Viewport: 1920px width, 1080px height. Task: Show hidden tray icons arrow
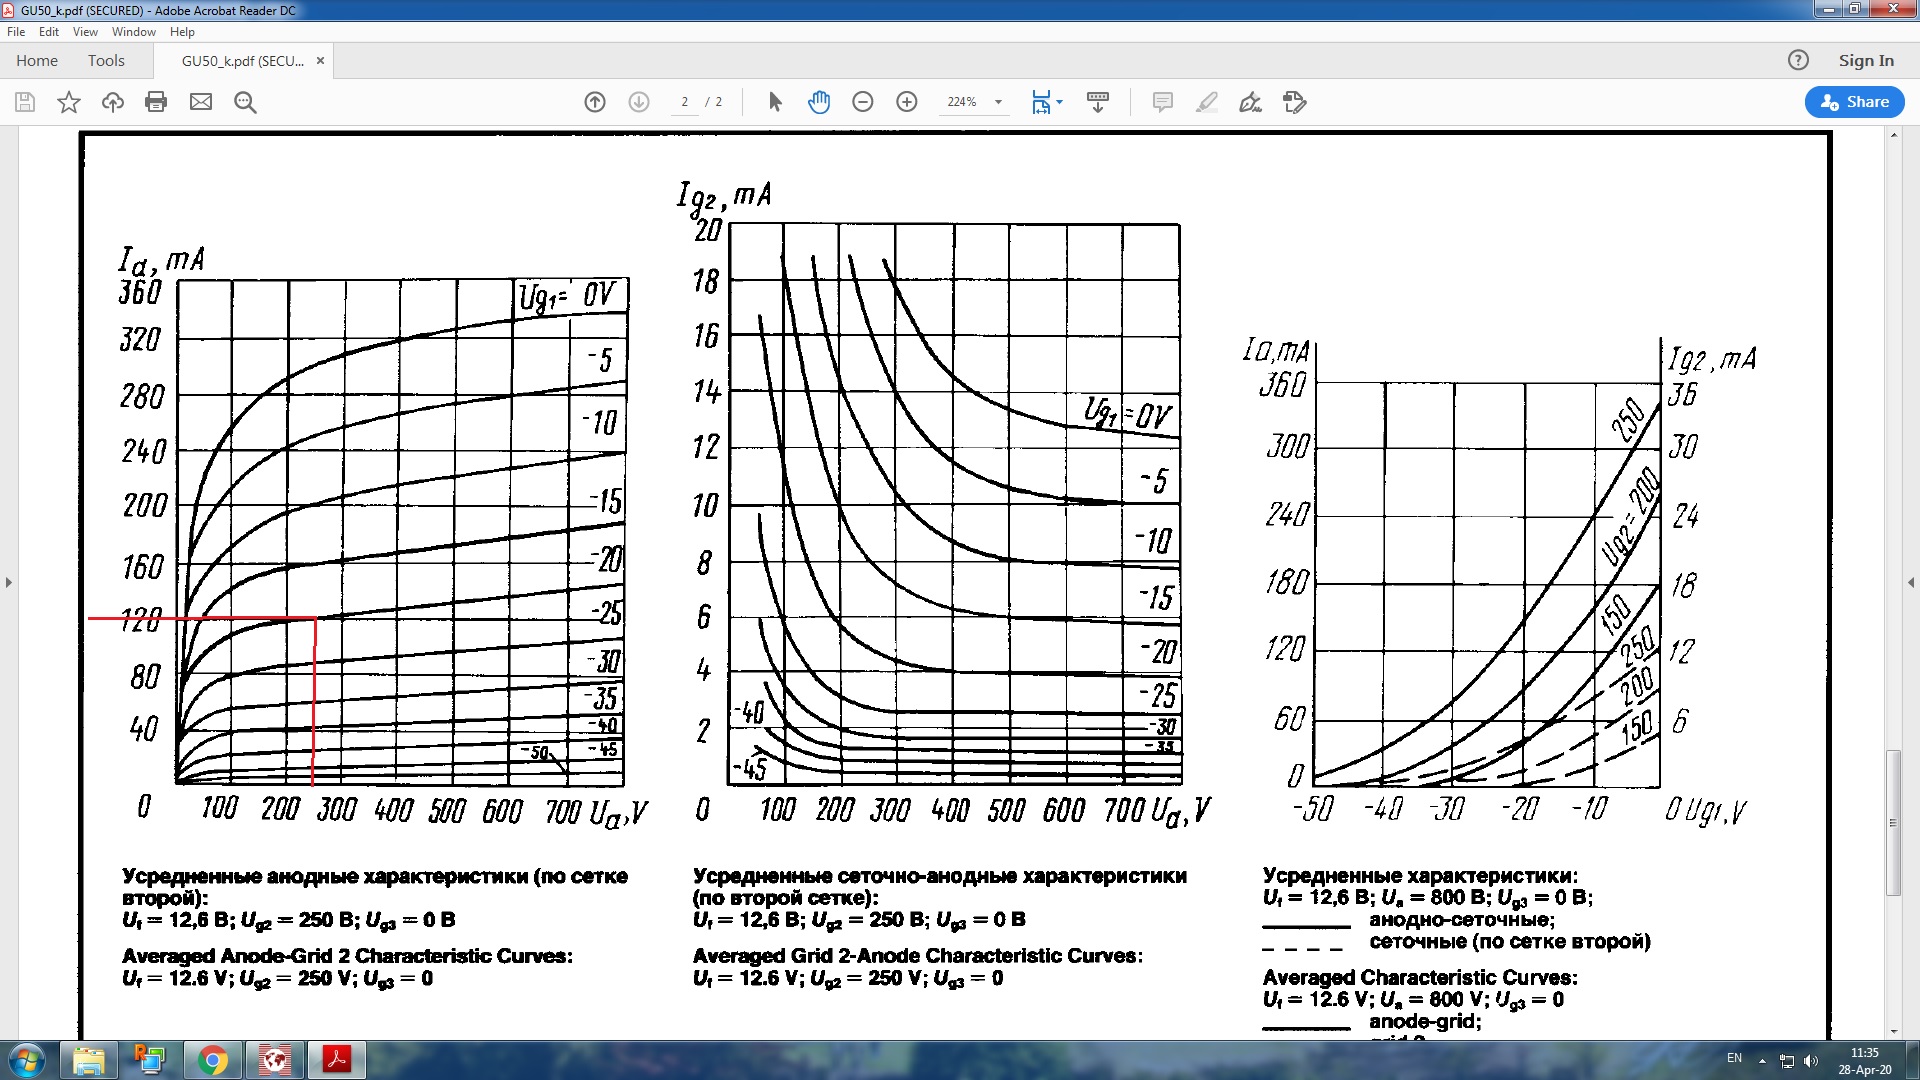1762,1061
